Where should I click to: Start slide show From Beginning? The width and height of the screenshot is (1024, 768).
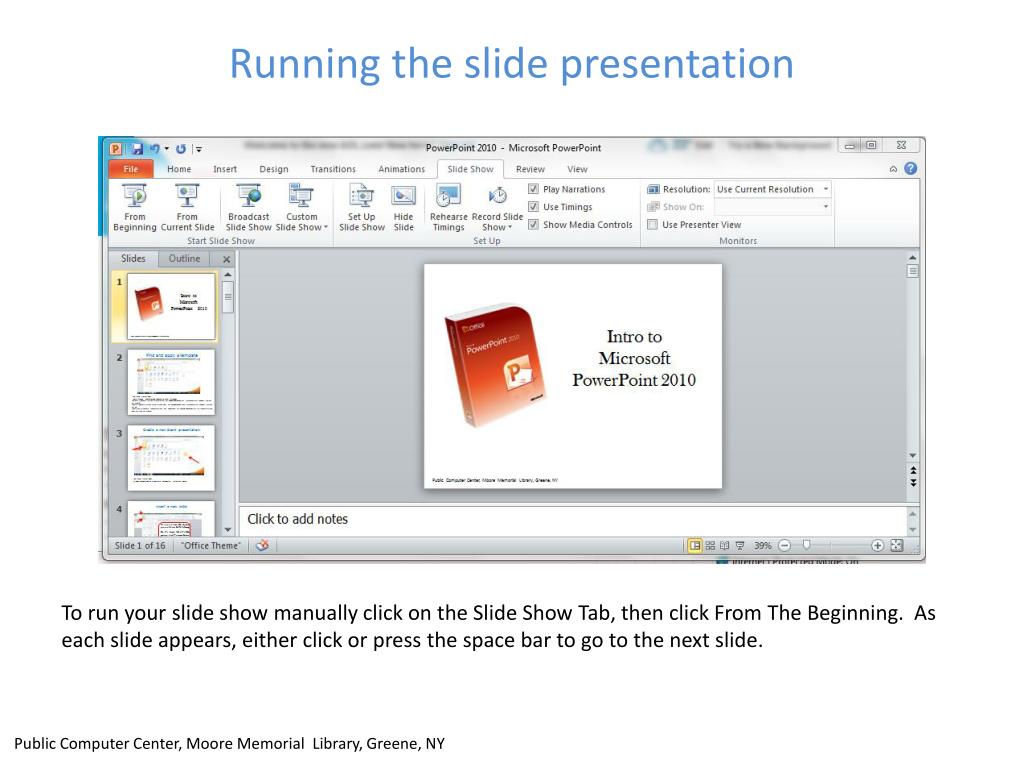click(135, 207)
